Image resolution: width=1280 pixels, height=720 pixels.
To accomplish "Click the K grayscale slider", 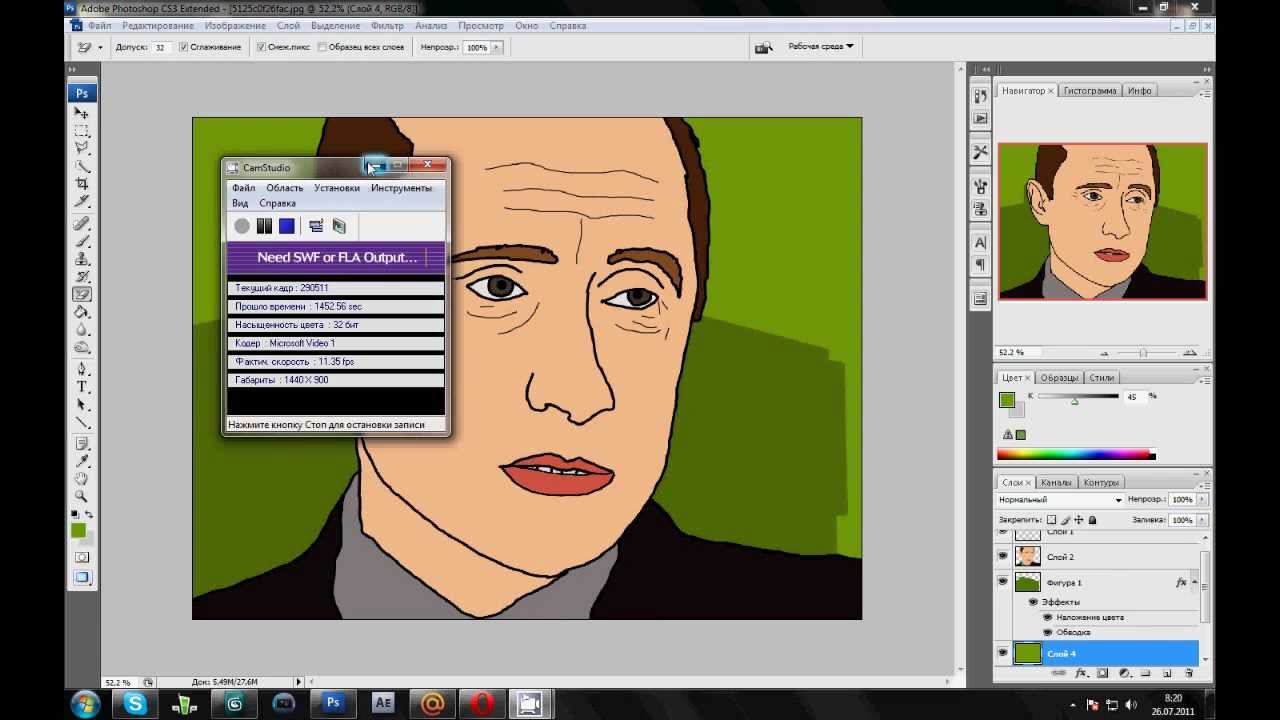I will coord(1078,397).
